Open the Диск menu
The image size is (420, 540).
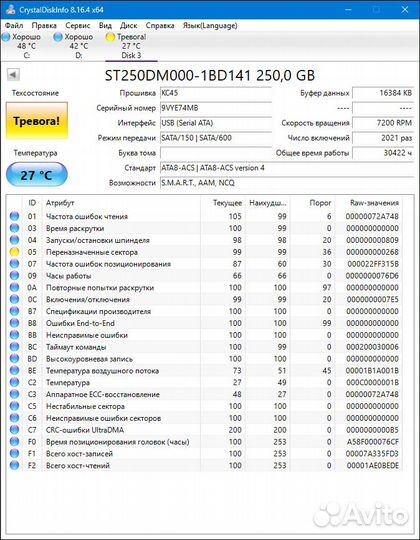[x=128, y=25]
